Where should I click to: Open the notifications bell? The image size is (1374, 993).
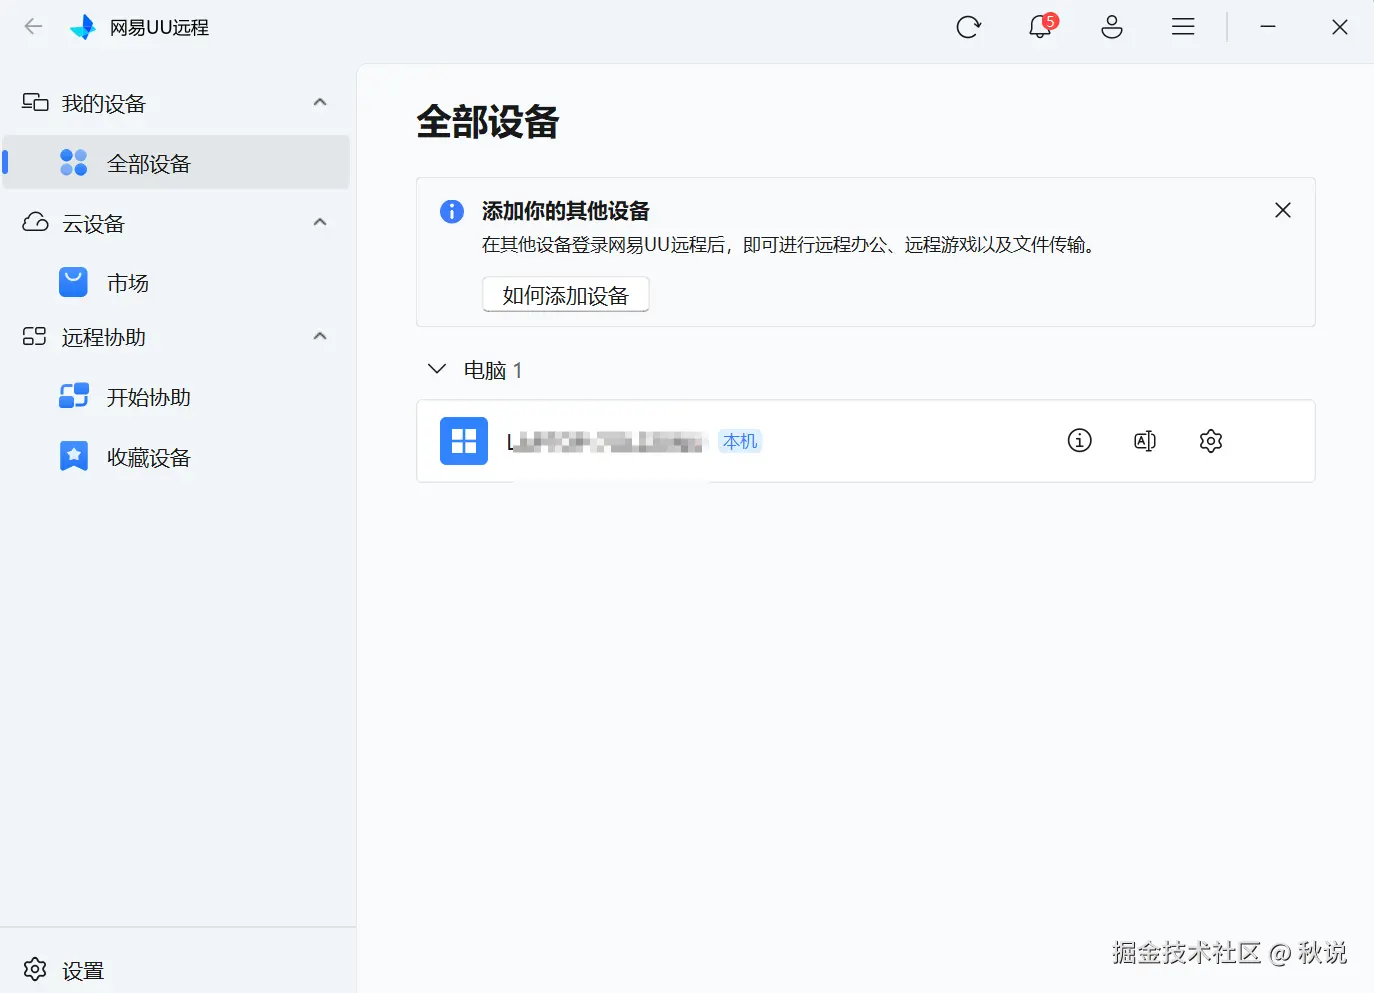click(1040, 26)
